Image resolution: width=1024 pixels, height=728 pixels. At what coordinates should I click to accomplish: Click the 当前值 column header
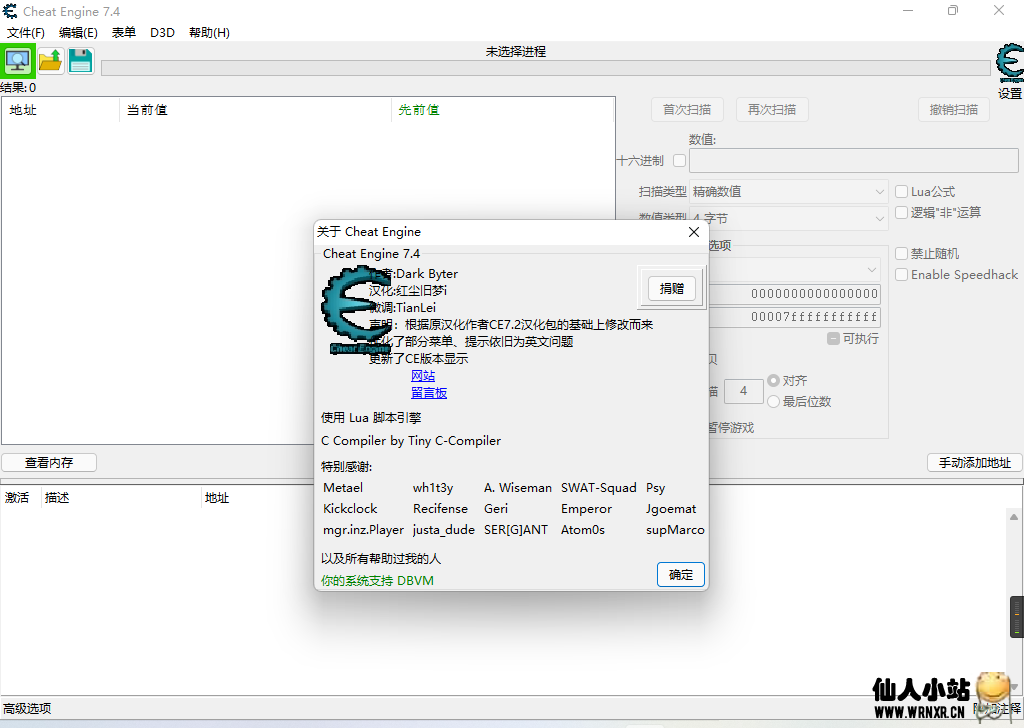tap(255, 110)
